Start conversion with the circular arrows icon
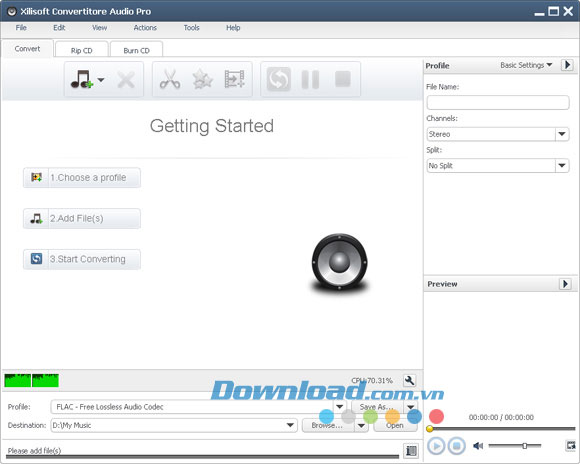580x464 pixels. (x=279, y=79)
